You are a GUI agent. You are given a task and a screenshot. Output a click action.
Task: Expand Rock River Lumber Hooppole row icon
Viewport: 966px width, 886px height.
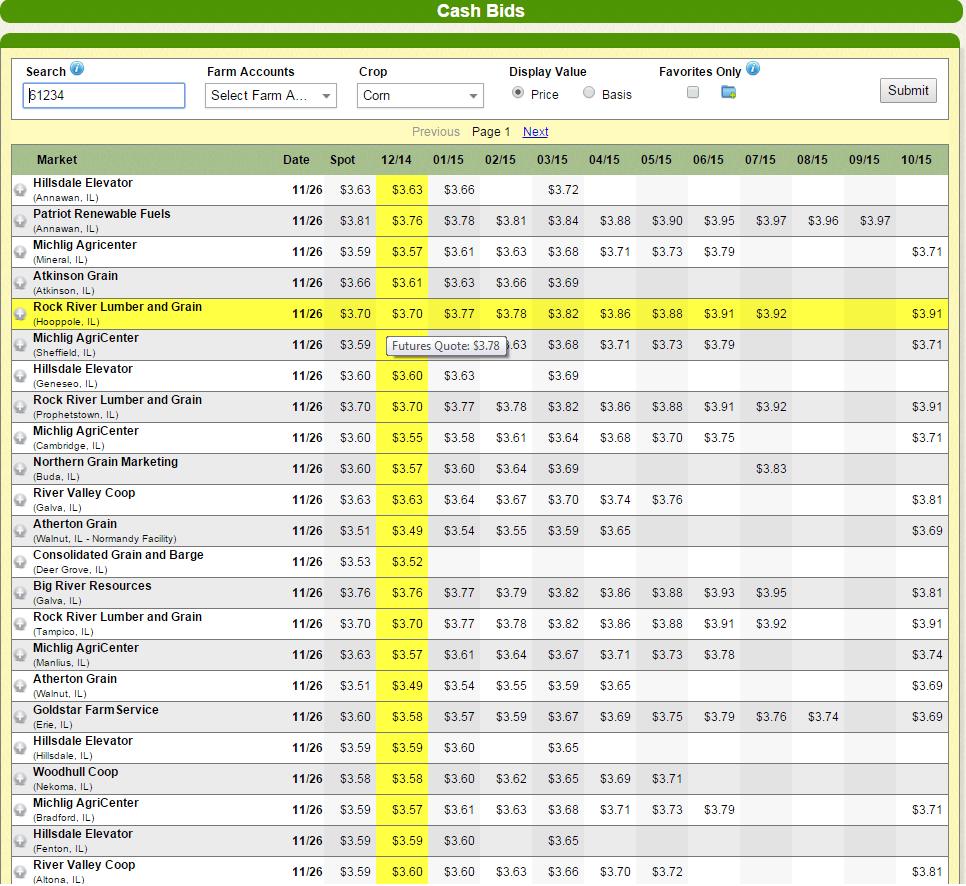(20, 314)
